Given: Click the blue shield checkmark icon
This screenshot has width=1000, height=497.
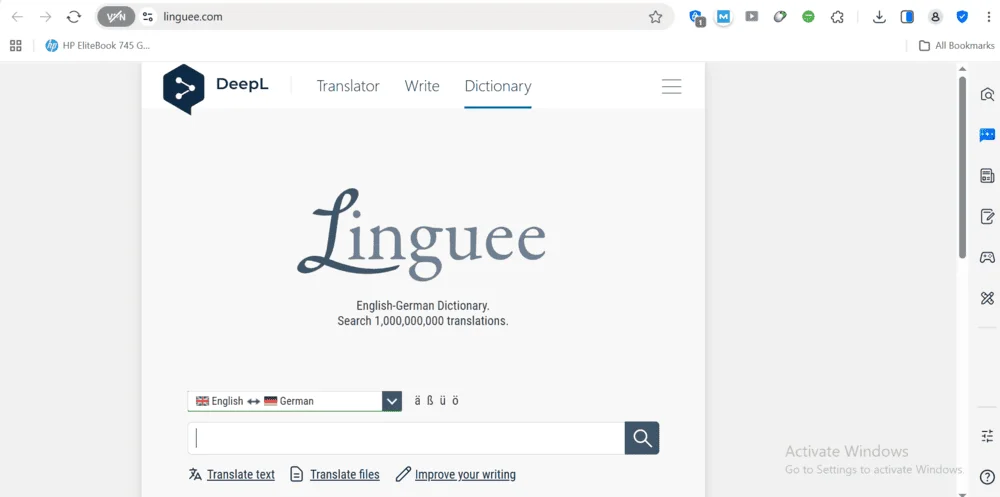Looking at the screenshot, I should click(962, 17).
